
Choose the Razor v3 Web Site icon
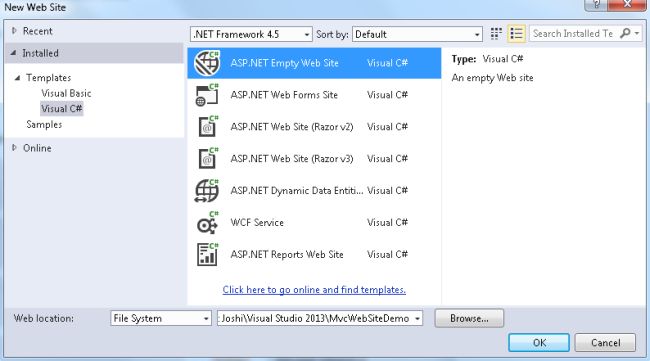pos(207,159)
